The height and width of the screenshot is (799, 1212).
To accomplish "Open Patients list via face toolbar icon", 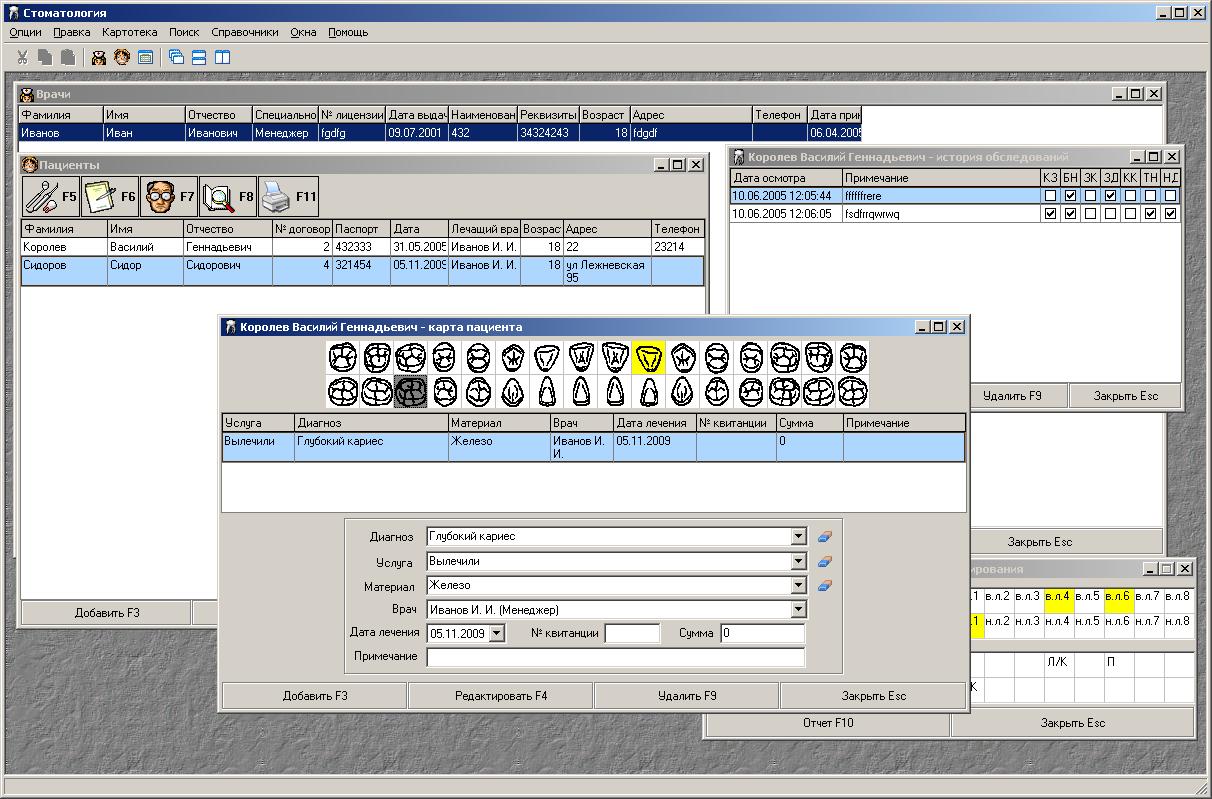I will click(x=122, y=57).
